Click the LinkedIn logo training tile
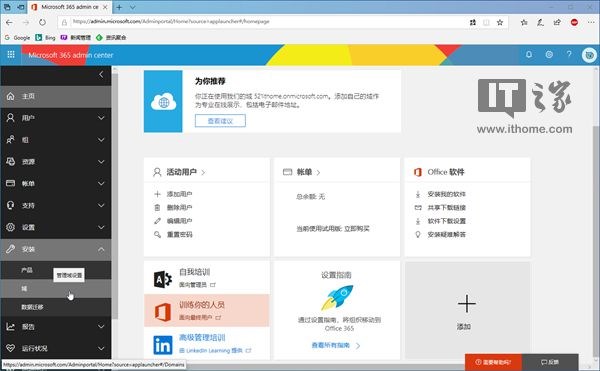 [163, 345]
